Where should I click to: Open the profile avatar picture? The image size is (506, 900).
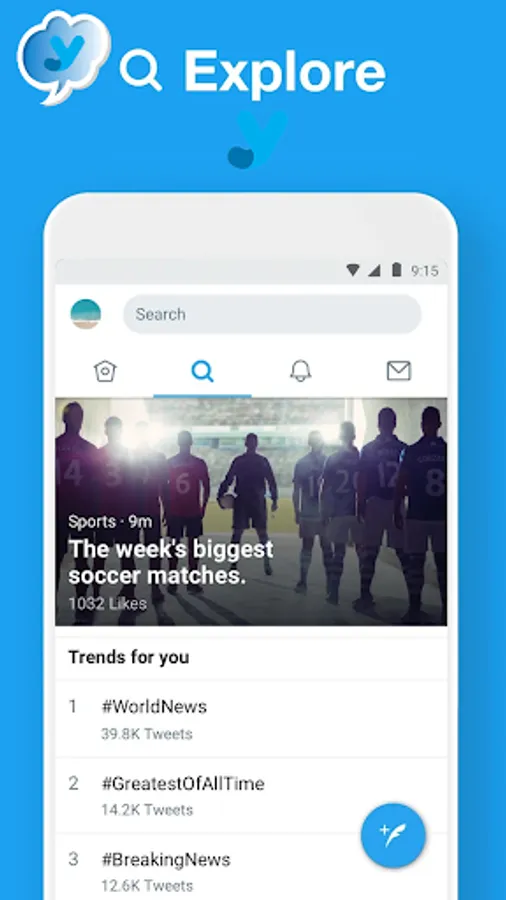85,314
